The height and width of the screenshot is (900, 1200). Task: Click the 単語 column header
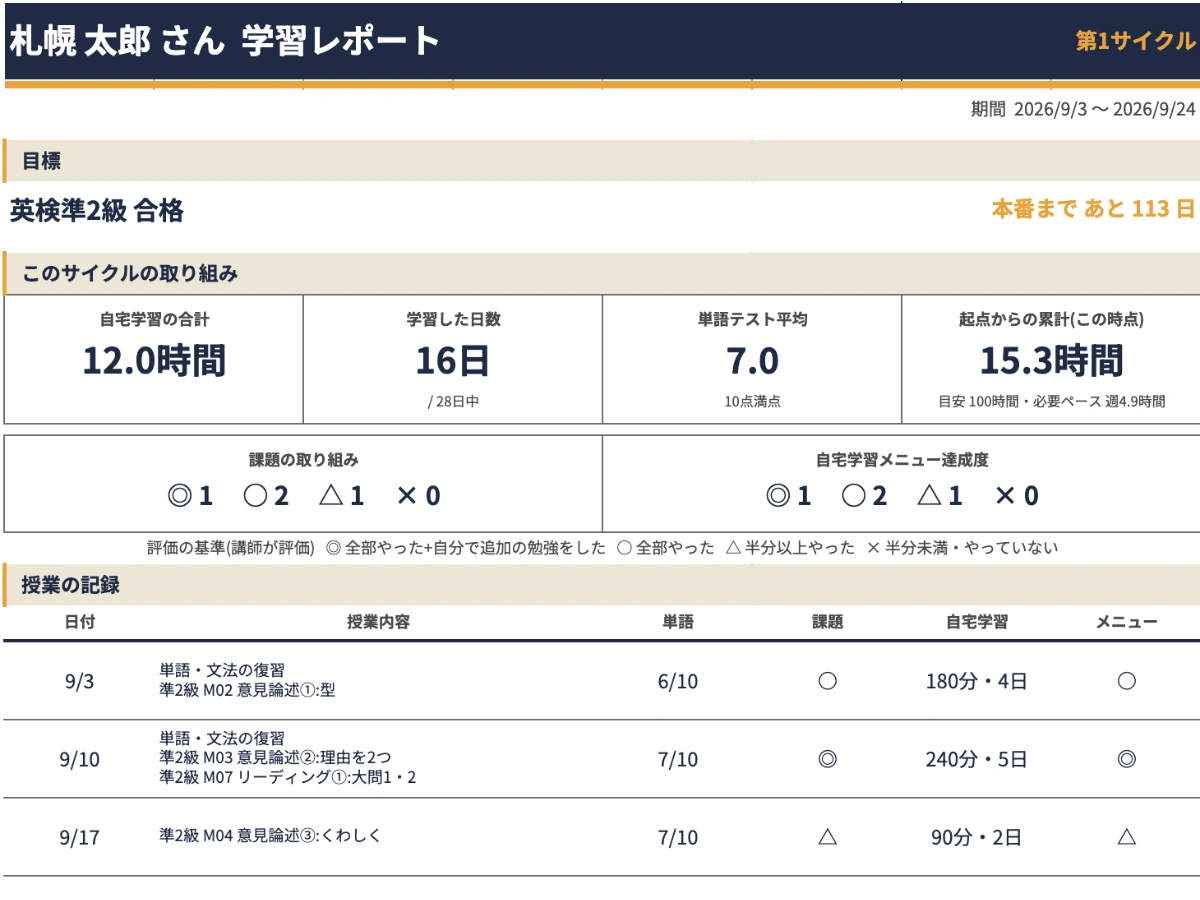678,622
